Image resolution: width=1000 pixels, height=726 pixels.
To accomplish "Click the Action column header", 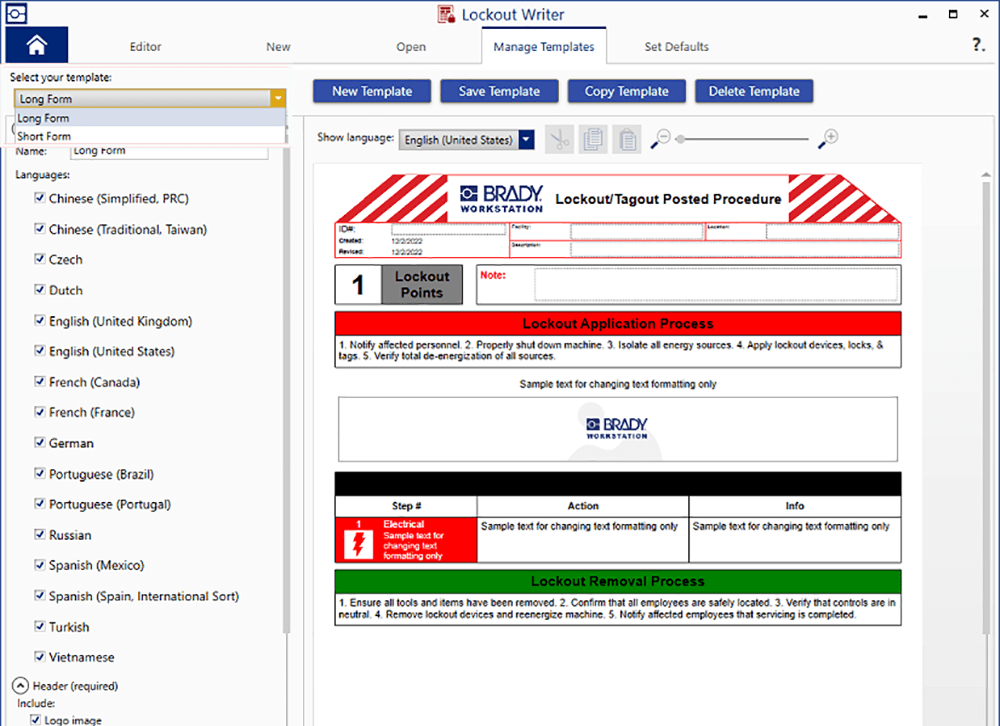I will click(x=583, y=506).
